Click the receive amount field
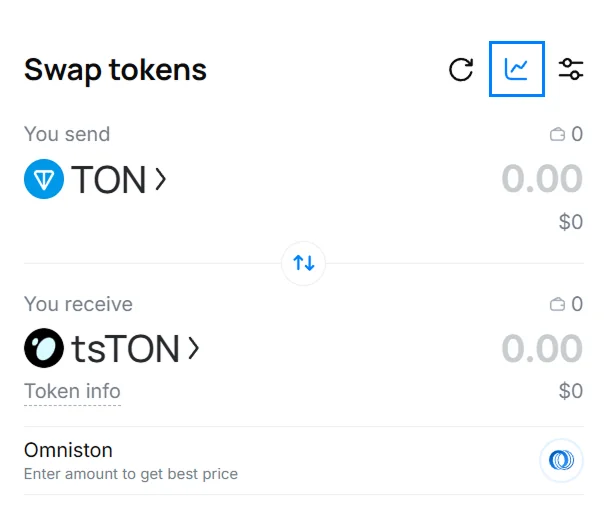Image resolution: width=611 pixels, height=523 pixels. click(541, 348)
